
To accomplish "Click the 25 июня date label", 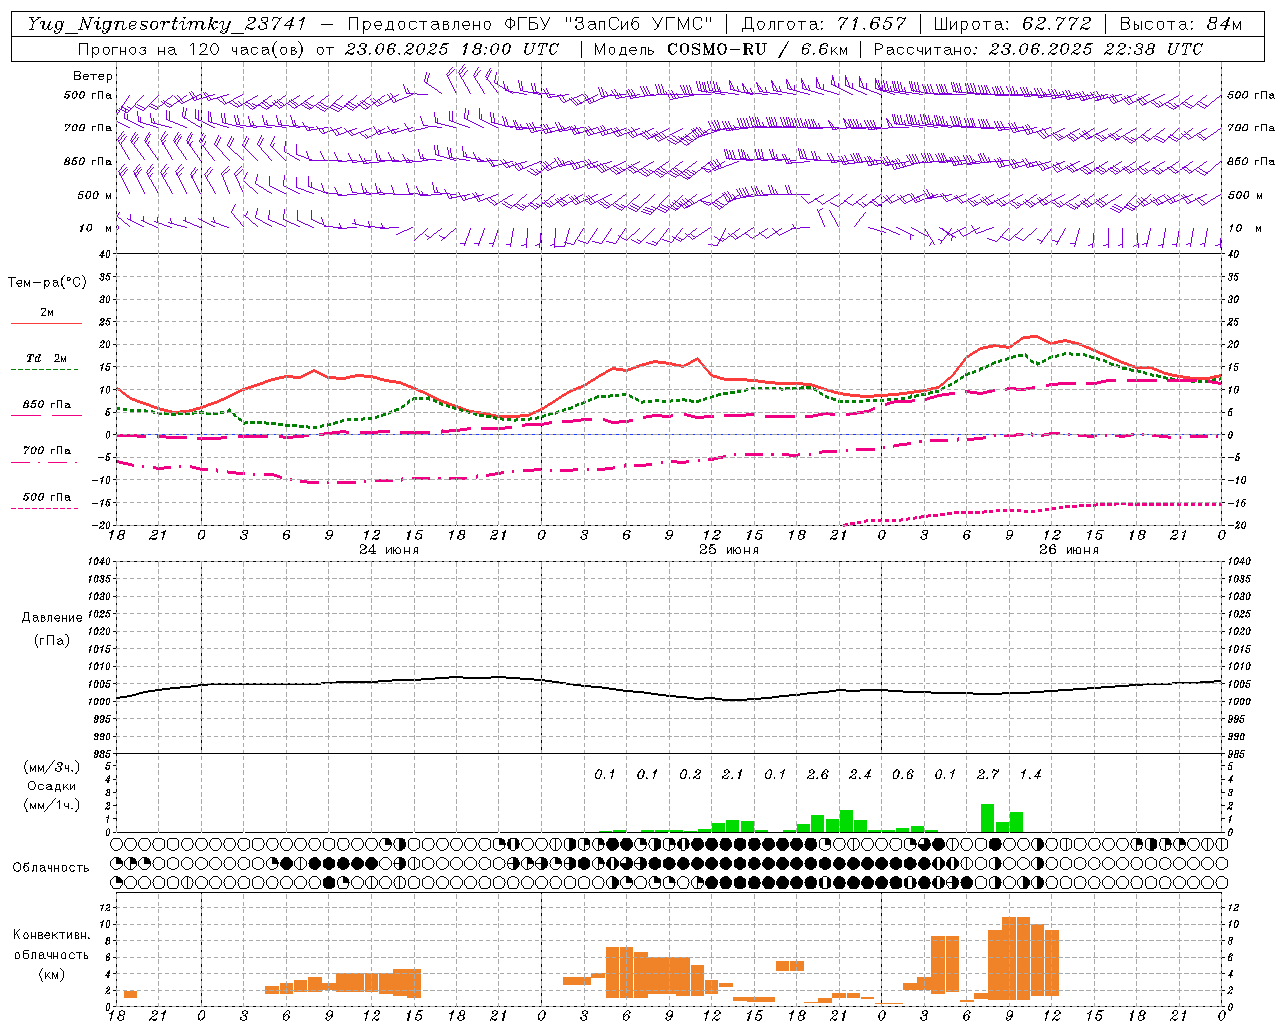I will click(x=729, y=550).
